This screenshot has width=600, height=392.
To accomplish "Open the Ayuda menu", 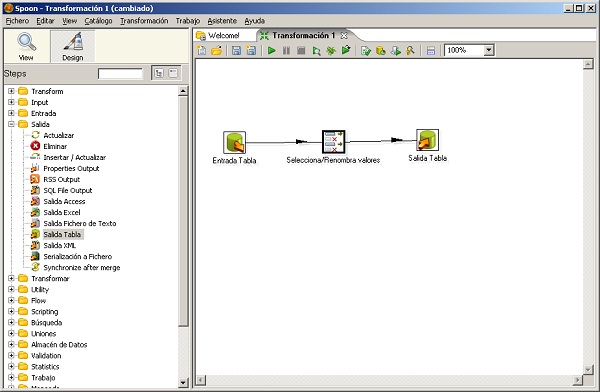I will point(254,21).
